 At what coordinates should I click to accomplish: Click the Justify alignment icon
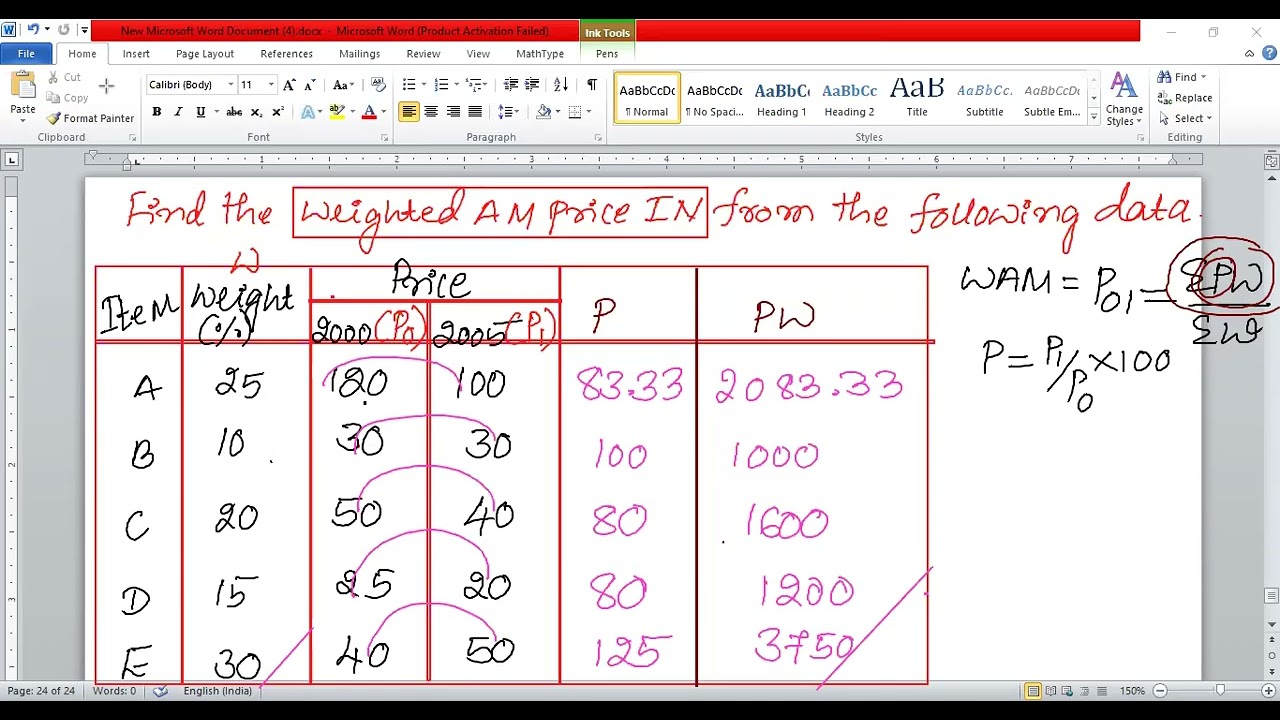coord(475,112)
